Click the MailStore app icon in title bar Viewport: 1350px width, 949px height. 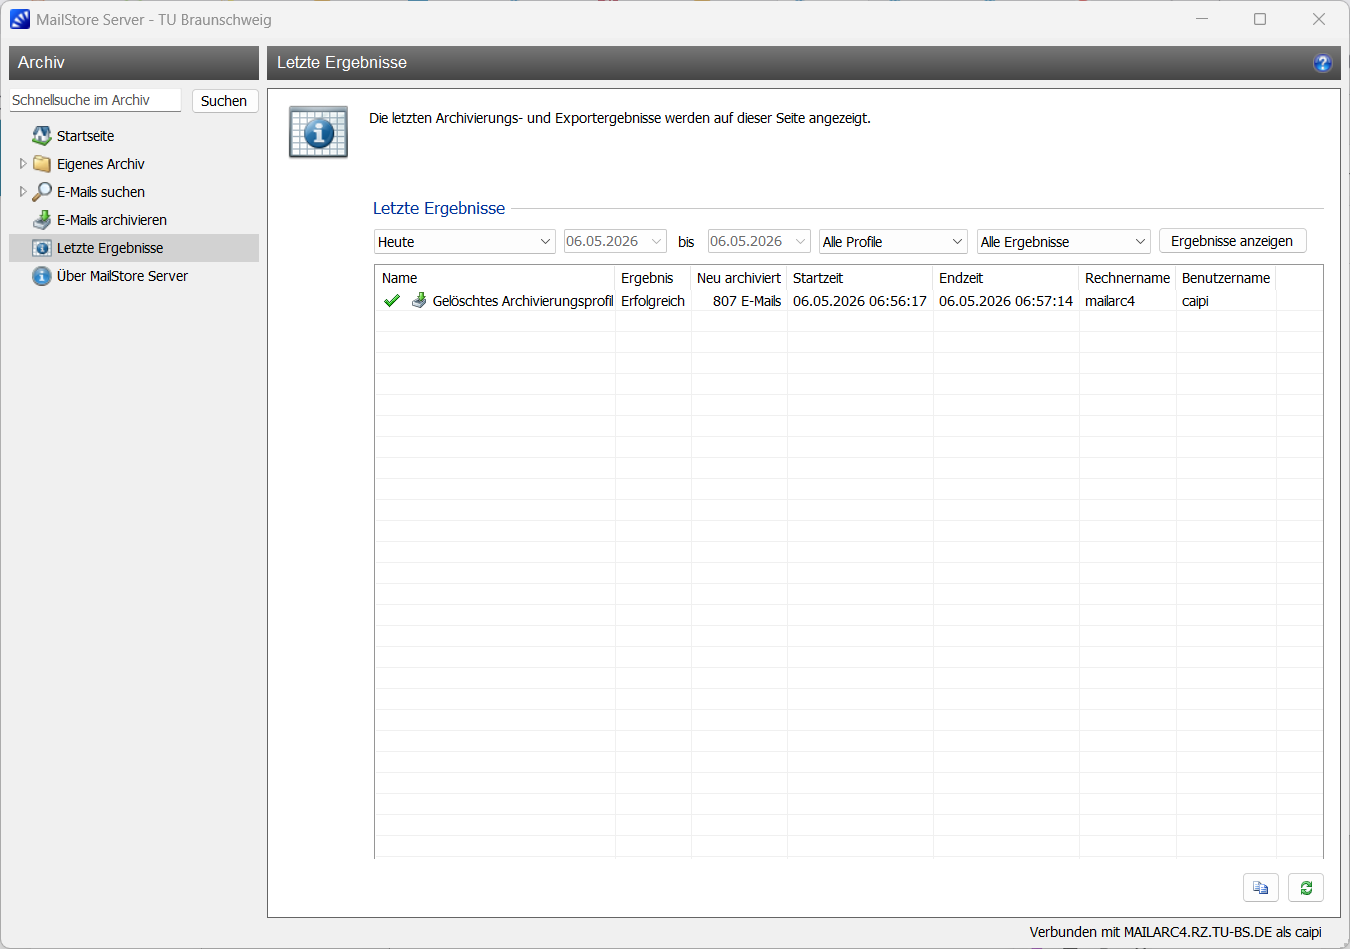[x=20, y=19]
